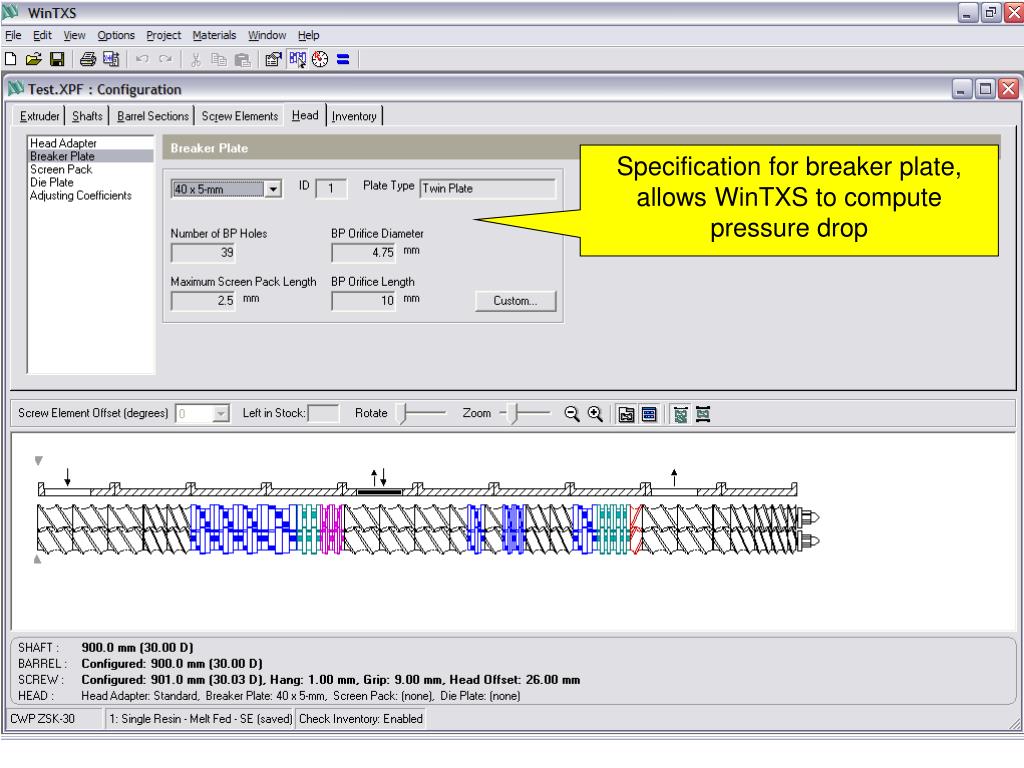1024x768 pixels.
Task: Click the BP Orifice Diameter field
Action: pos(364,253)
